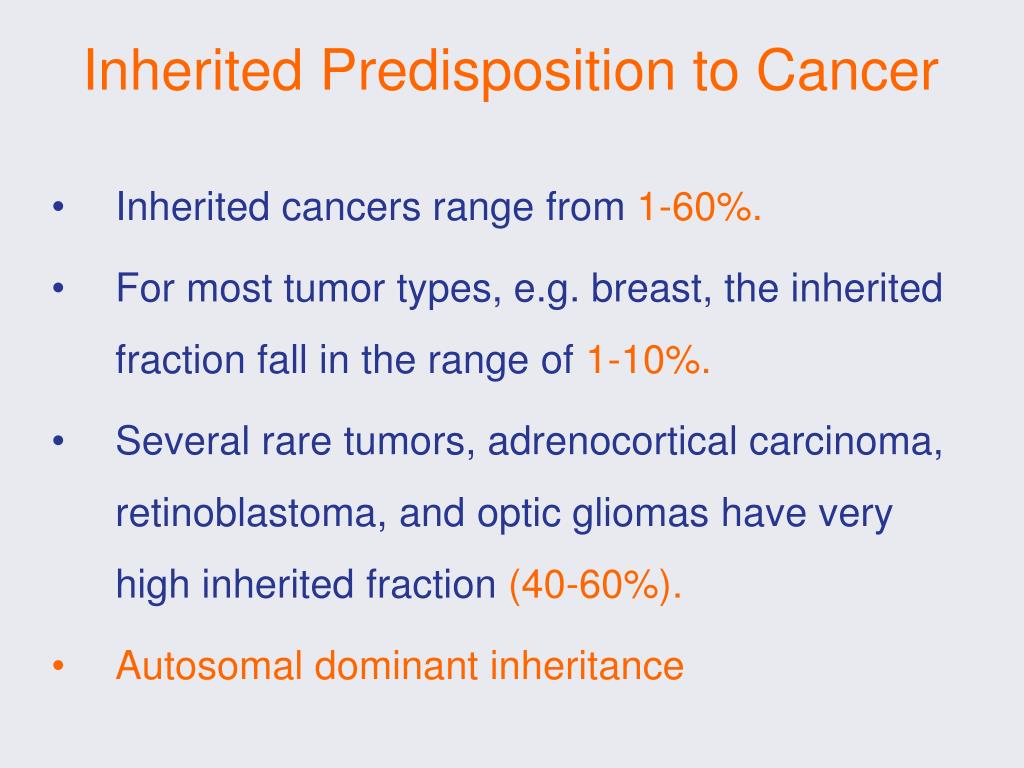Click the bullet point before Inherited cancers
Screen dimensions: 1024x768
pos(58,208)
